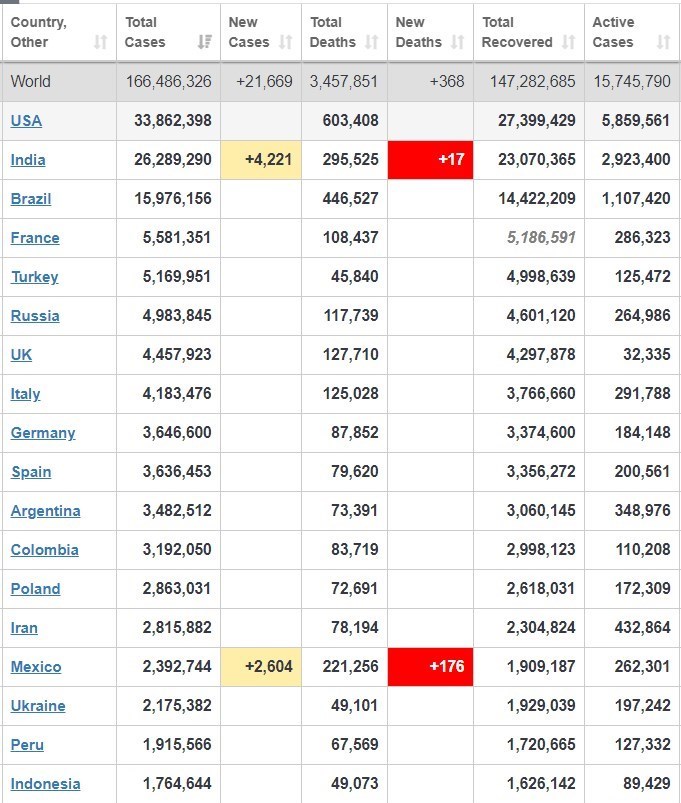This screenshot has height=803, width=681.
Task: Click Mexico's red +176 new deaths cell
Action: click(431, 667)
